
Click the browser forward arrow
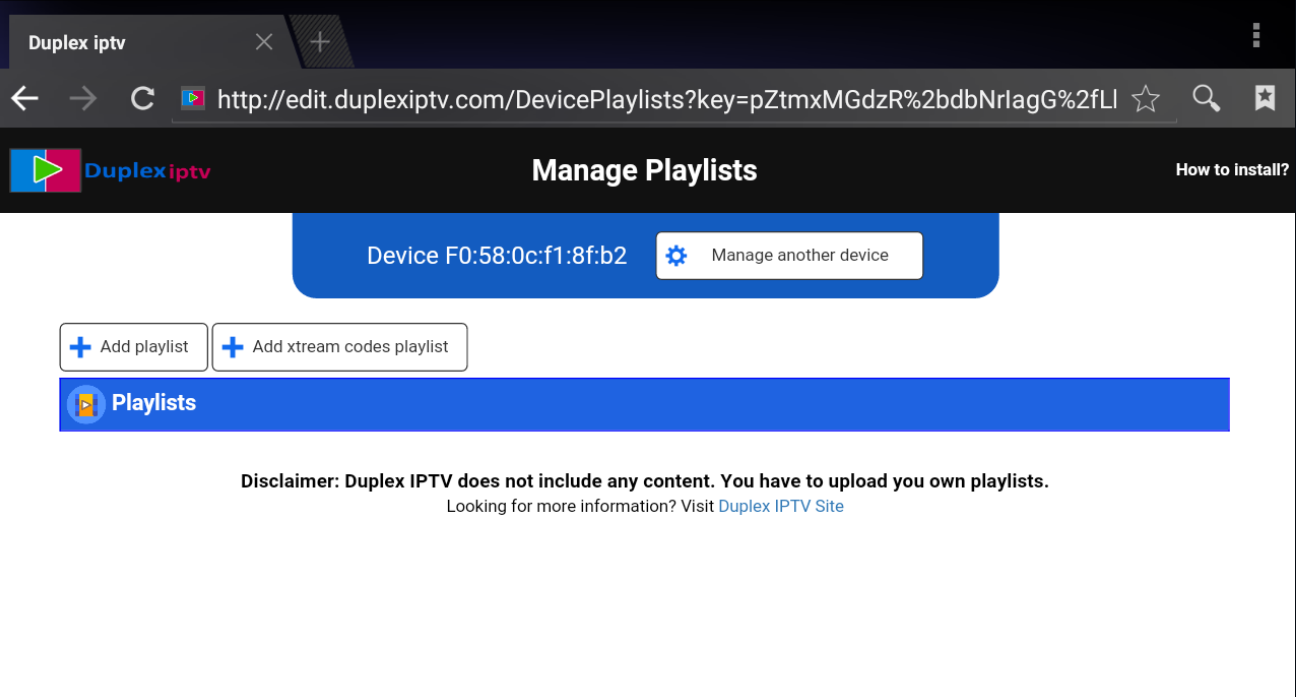[84, 98]
